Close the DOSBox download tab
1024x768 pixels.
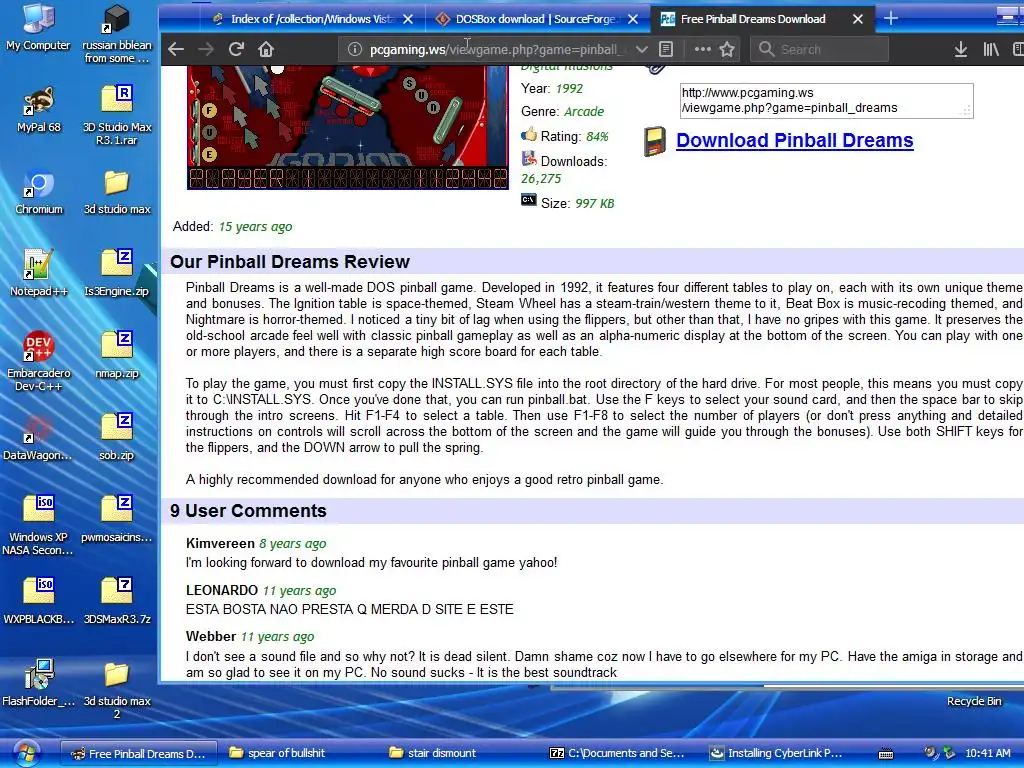coord(633,19)
